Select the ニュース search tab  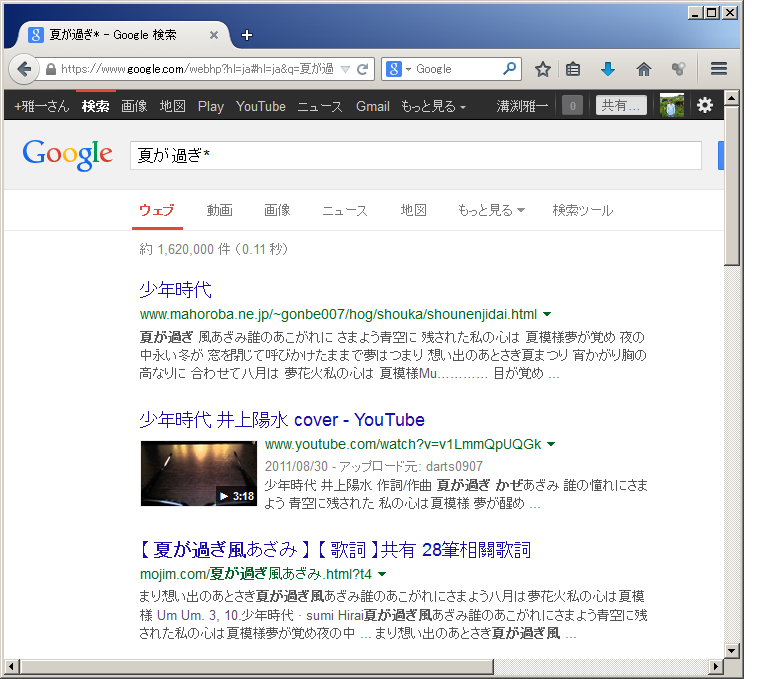[345, 210]
